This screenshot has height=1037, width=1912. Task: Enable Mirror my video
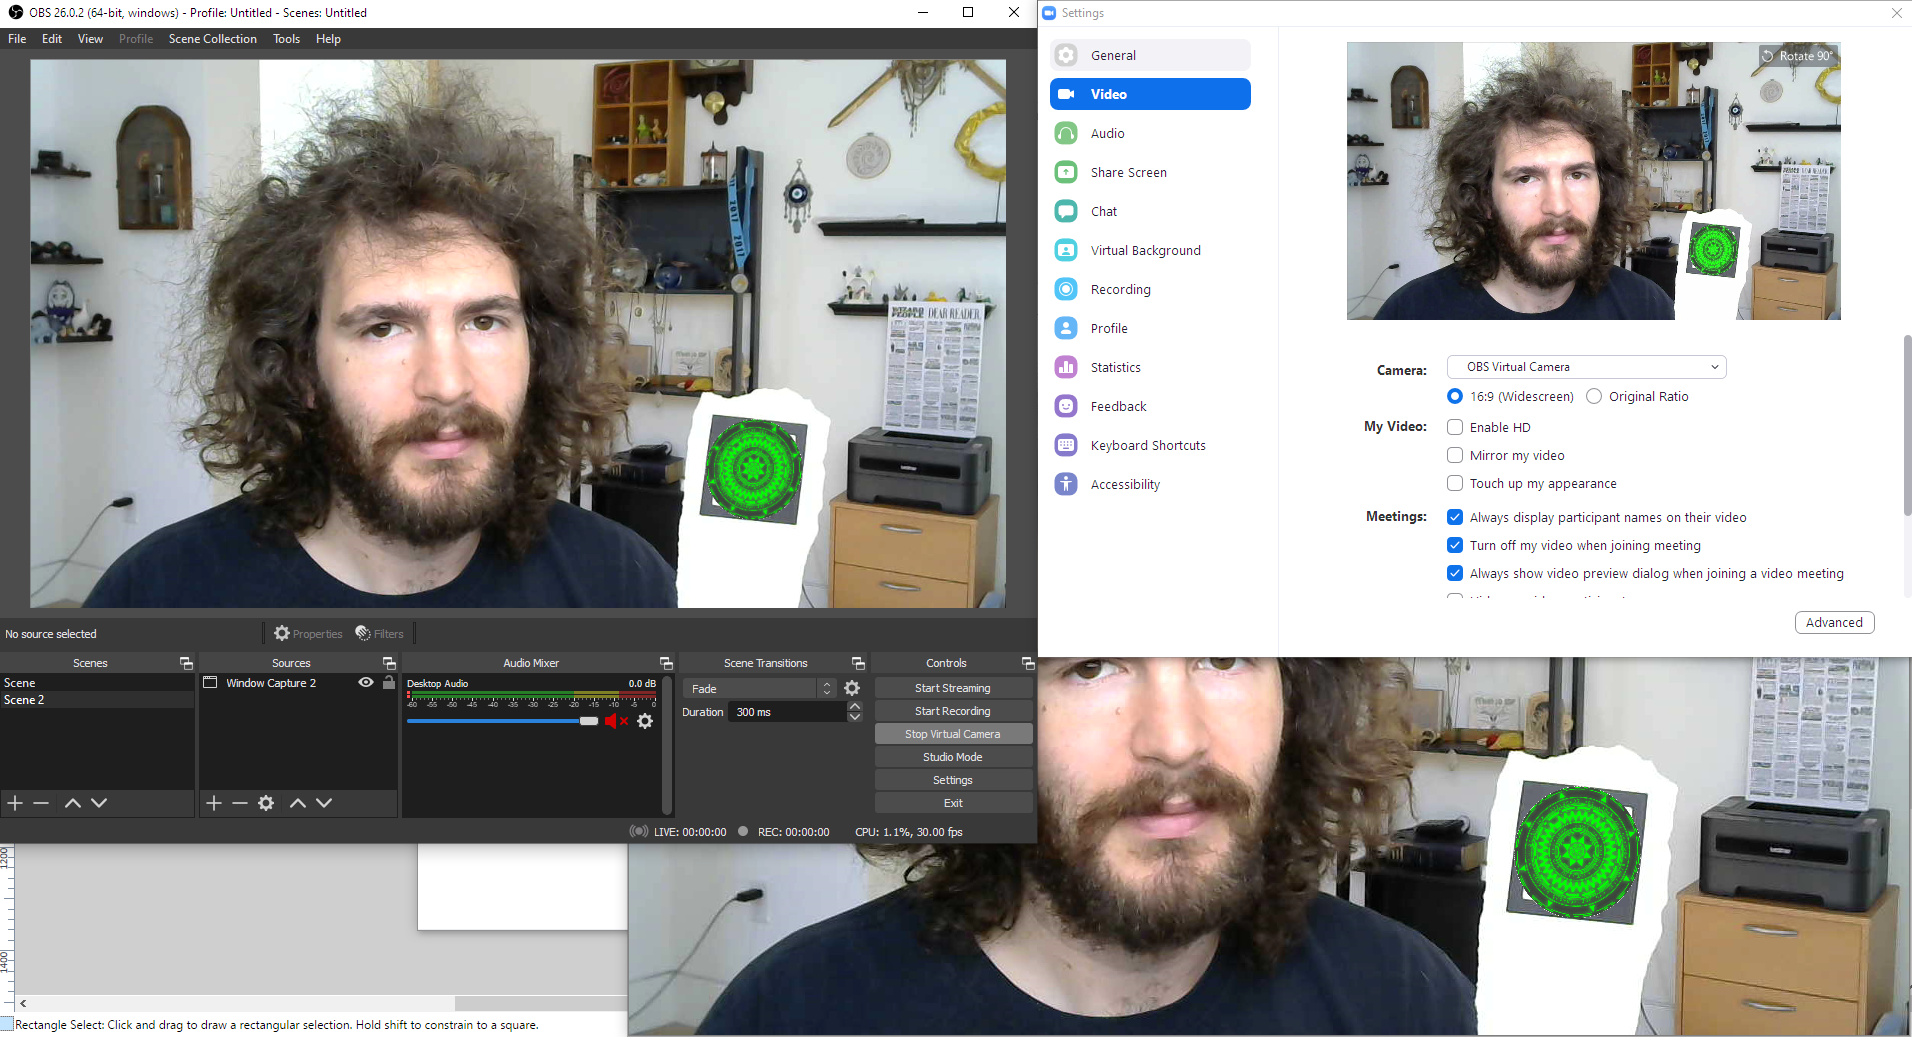1455,455
